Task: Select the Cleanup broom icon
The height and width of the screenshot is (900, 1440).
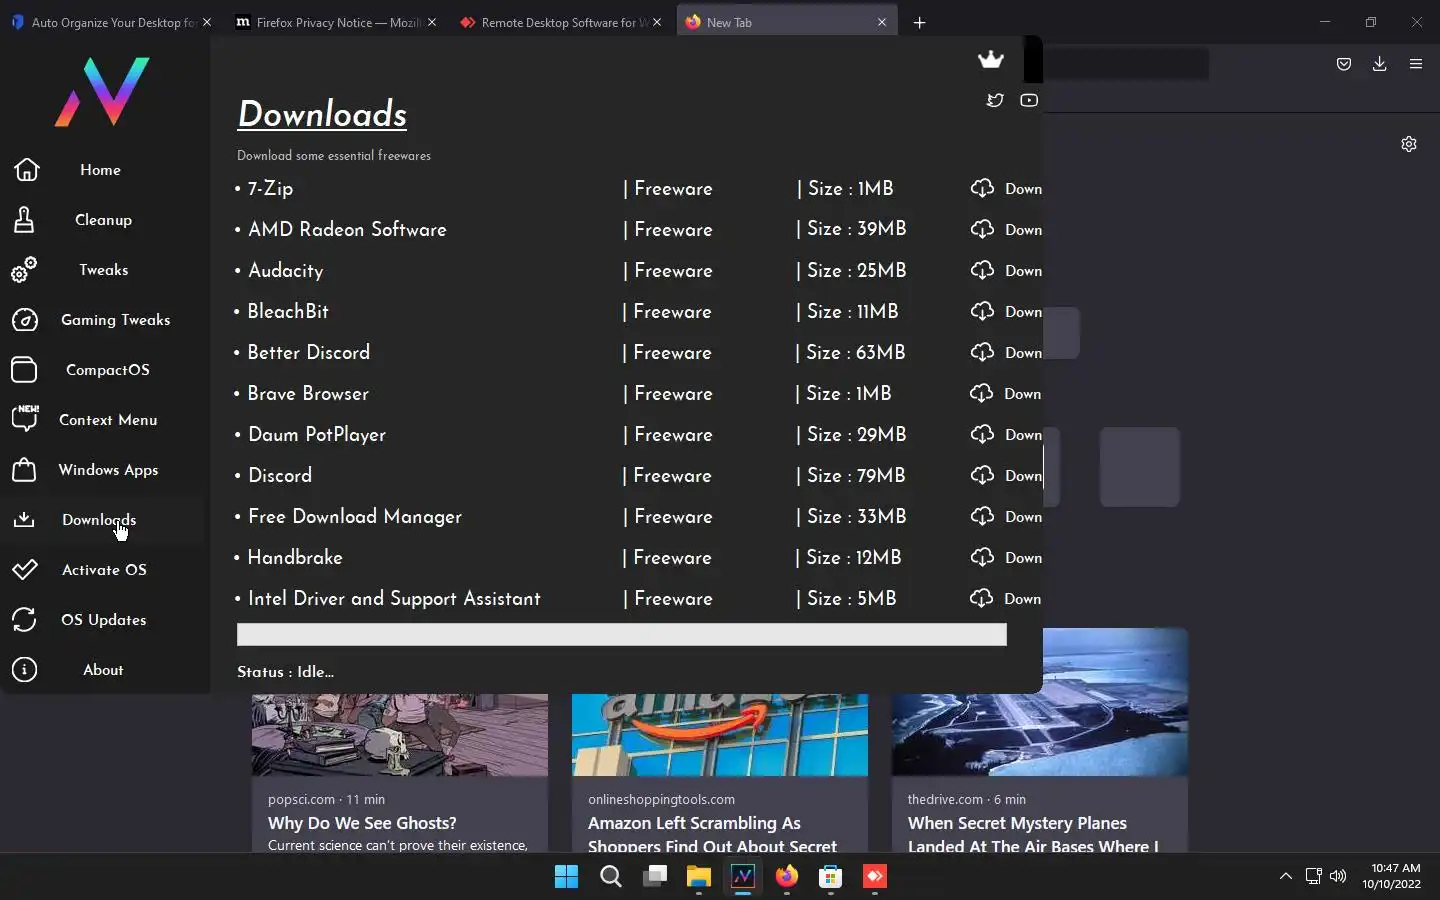Action: click(x=24, y=220)
